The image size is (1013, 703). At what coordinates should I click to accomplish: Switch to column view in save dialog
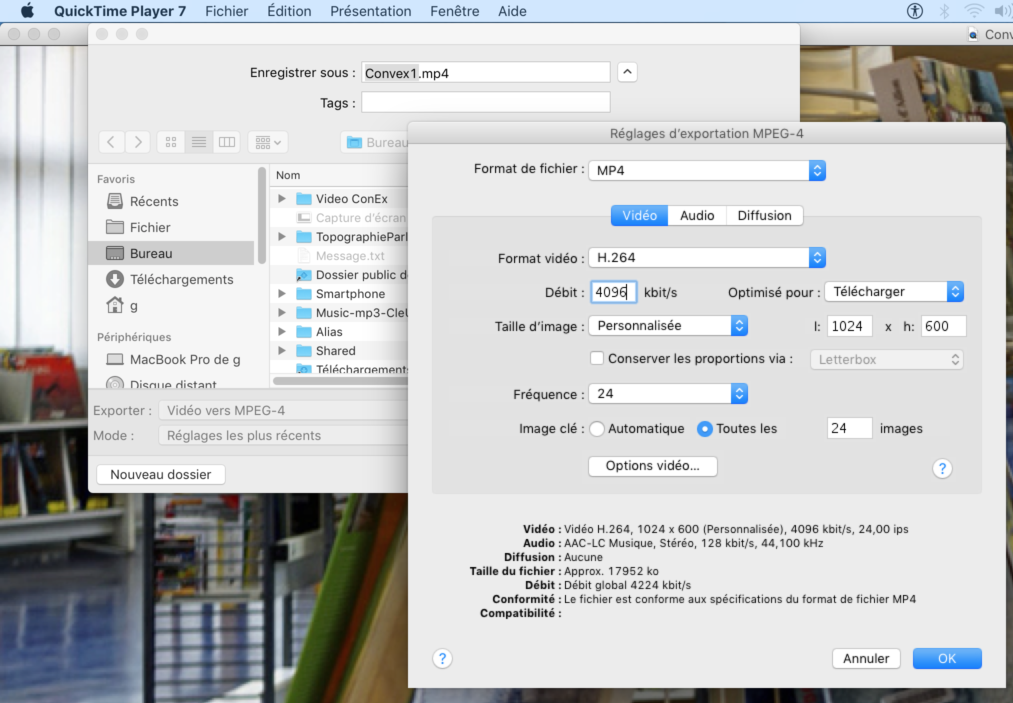[227, 142]
